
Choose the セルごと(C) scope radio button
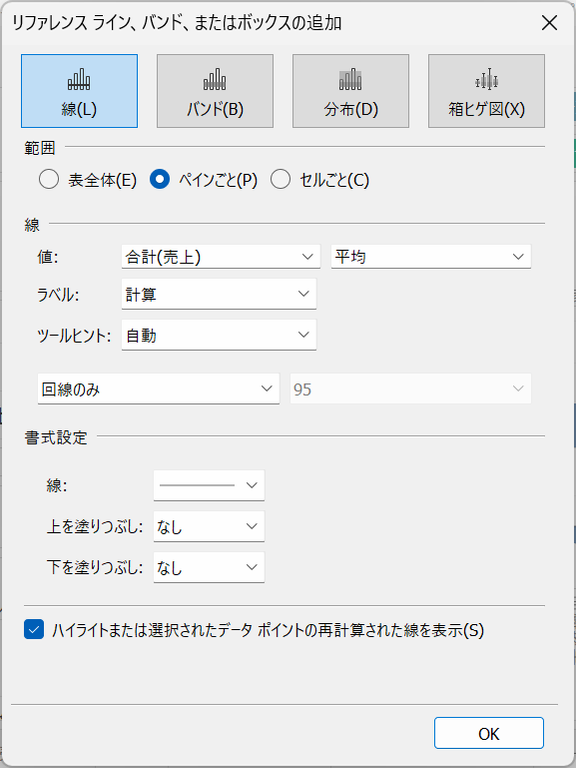(x=281, y=180)
